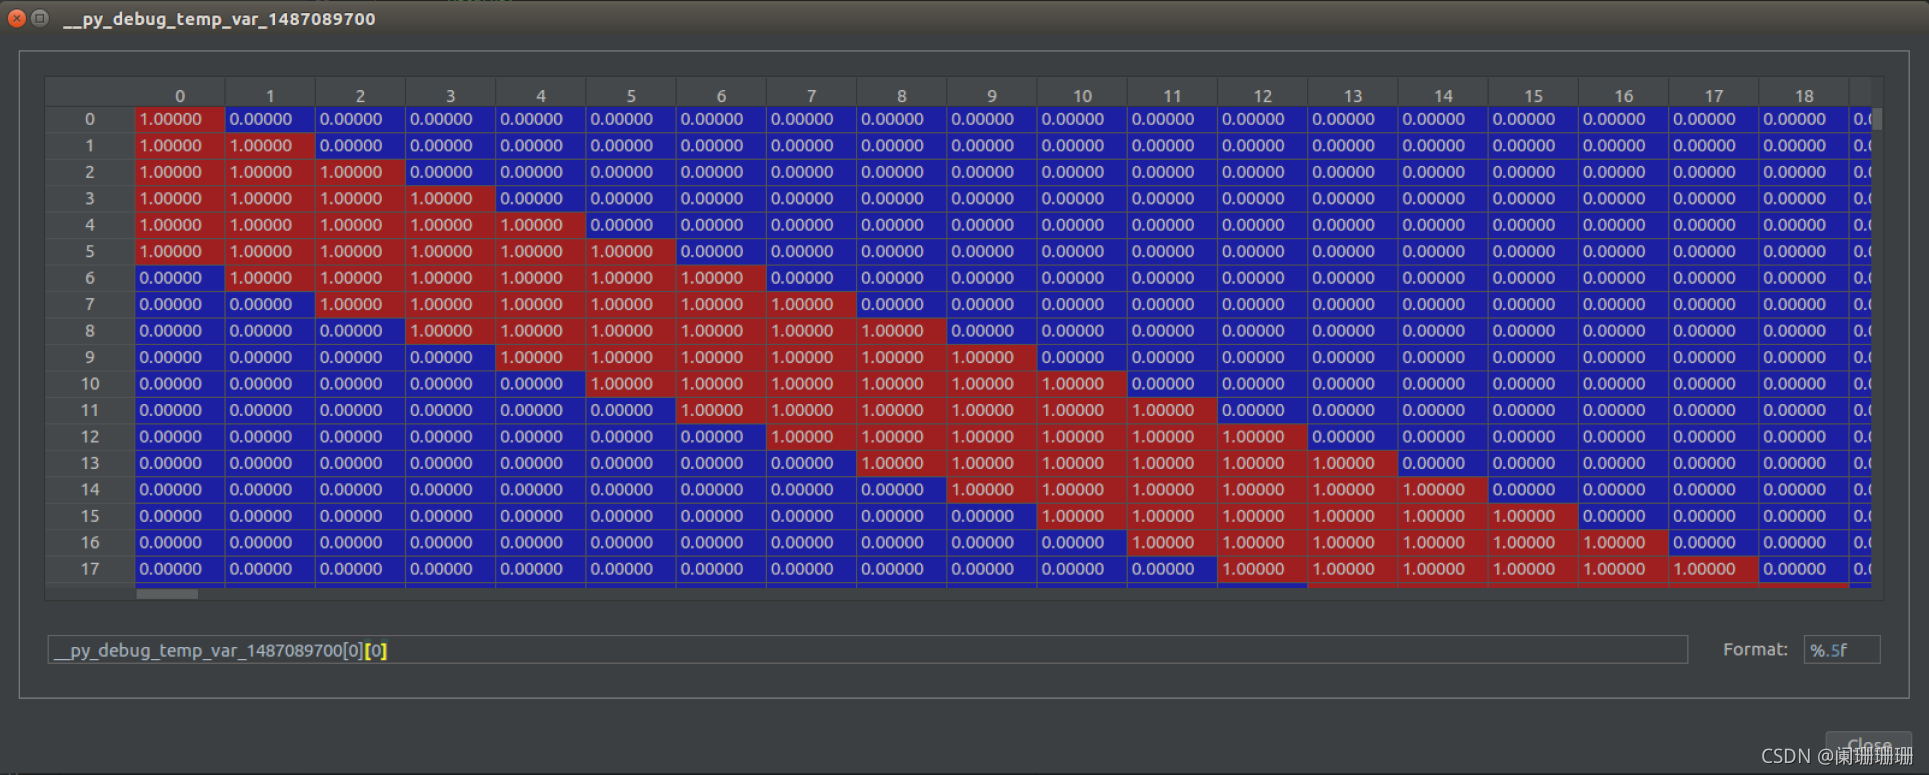Click cell row 6, column 0 showing 0.00000

point(180,278)
